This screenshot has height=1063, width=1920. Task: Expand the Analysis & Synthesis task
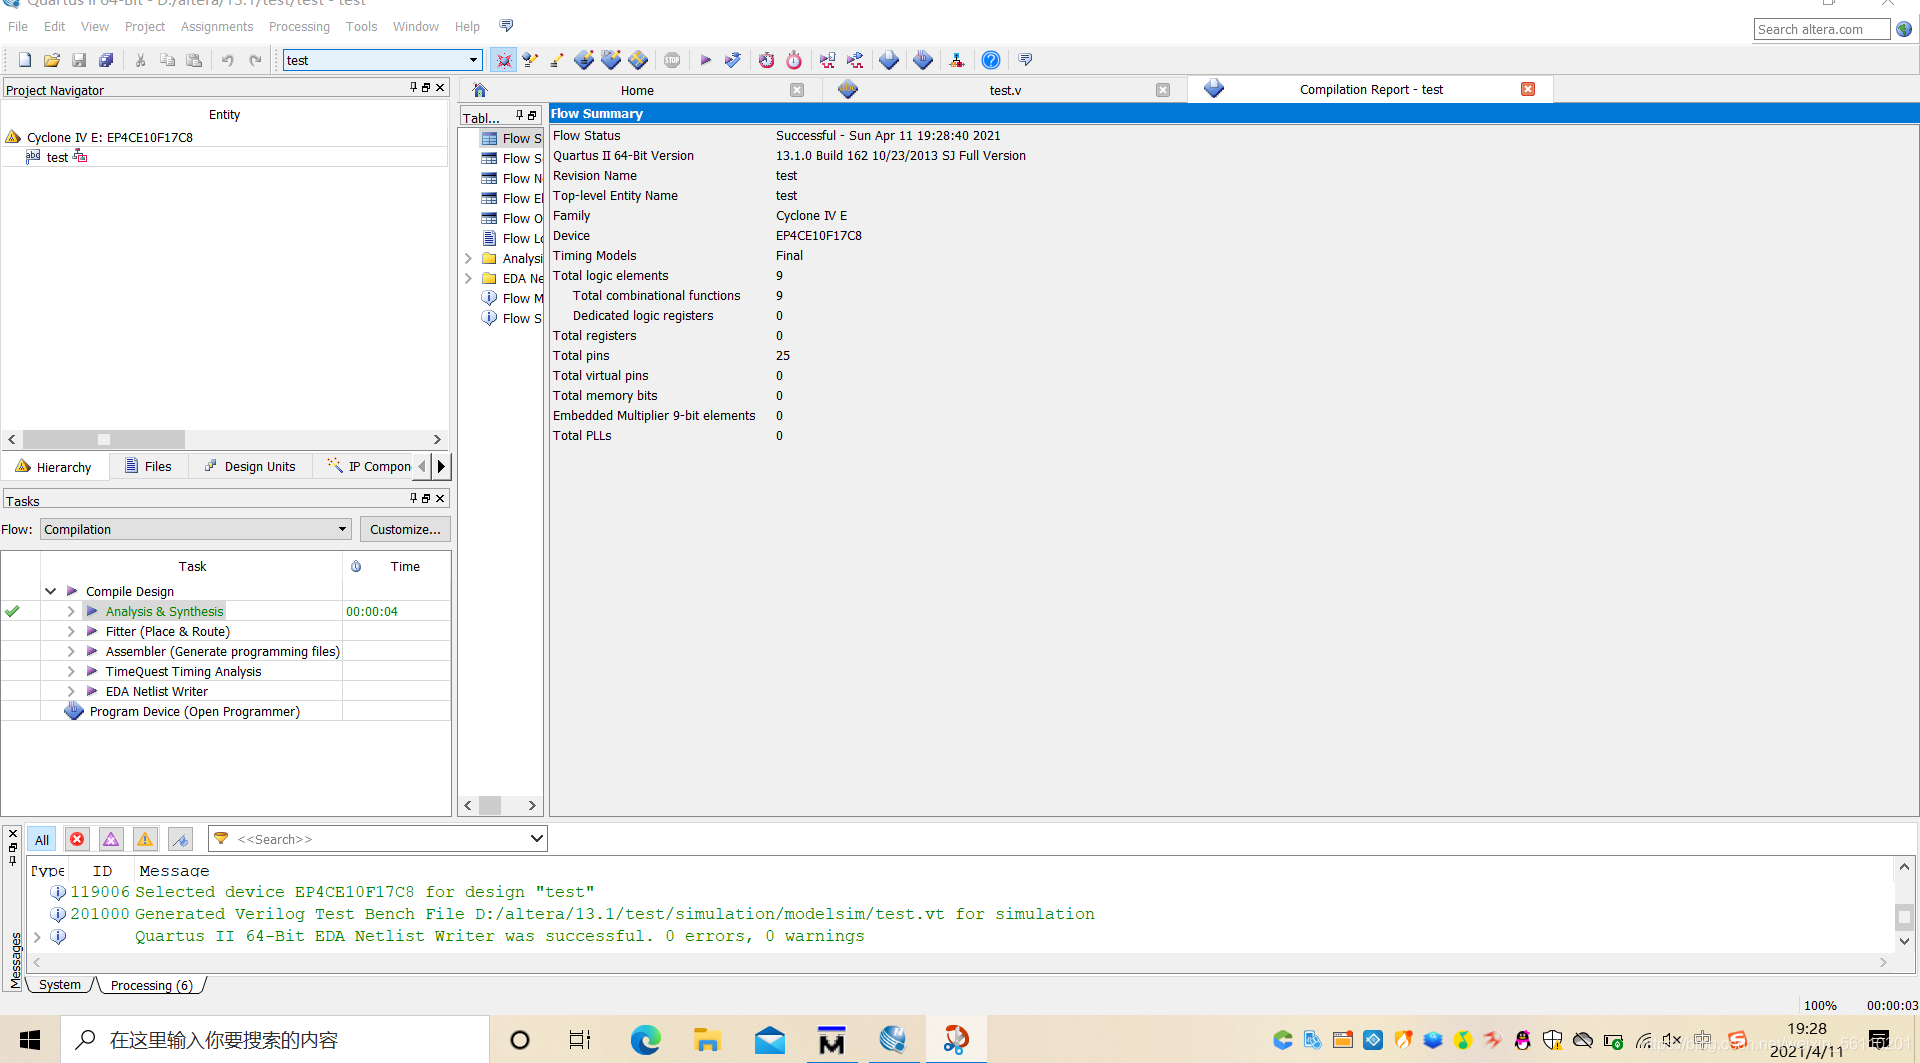71,611
